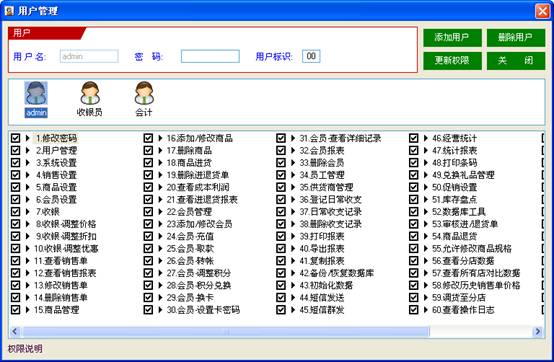Click the 密码 input field

[x=210, y=56]
